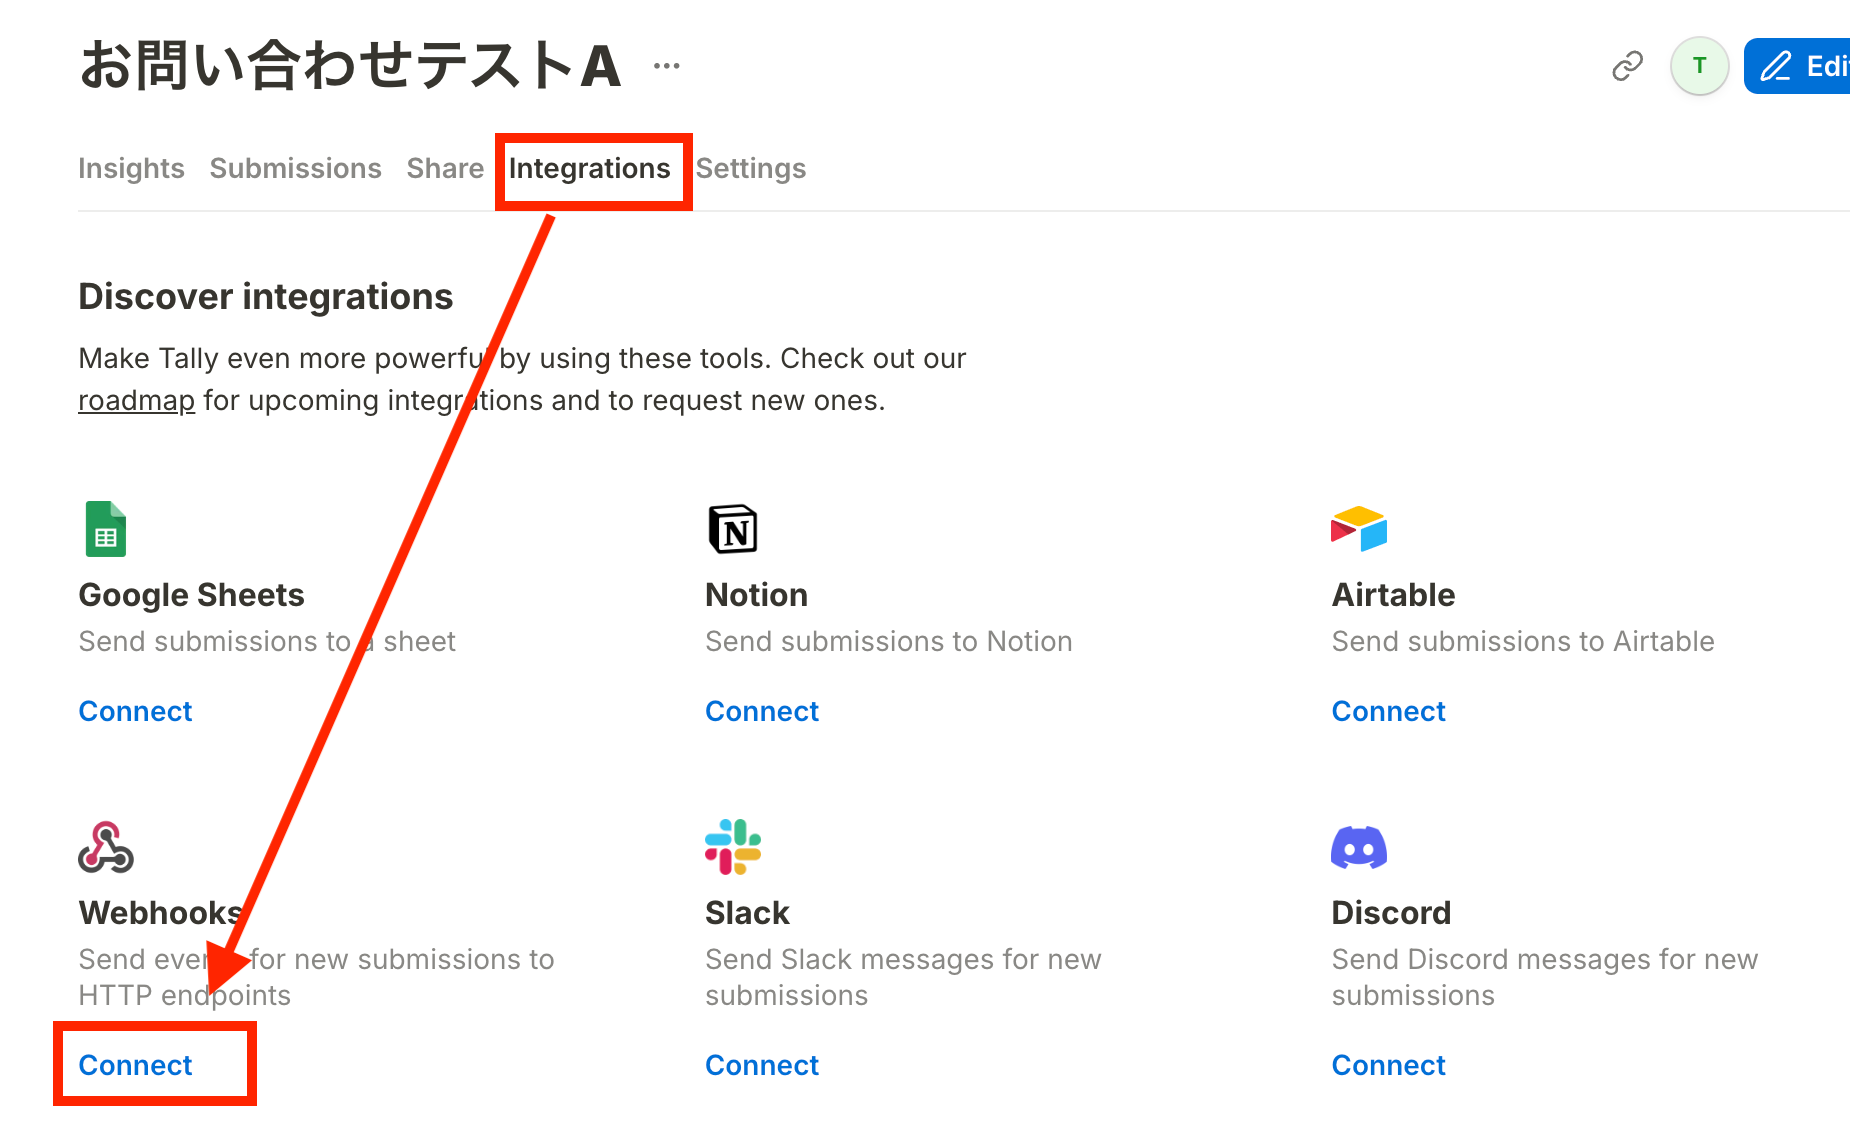The width and height of the screenshot is (1850, 1134).
Task: Click 'Send Slack messages for new submissions' text
Action: 903,977
